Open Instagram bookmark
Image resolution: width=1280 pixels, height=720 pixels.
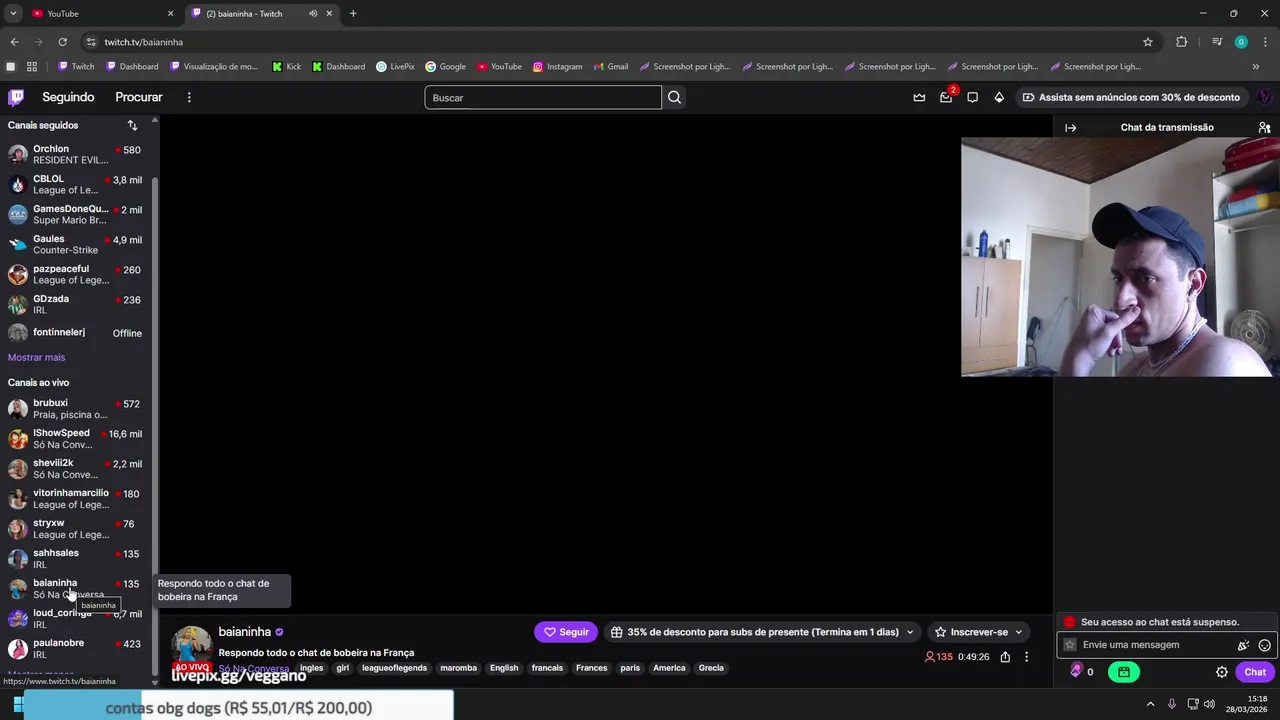pos(557,67)
